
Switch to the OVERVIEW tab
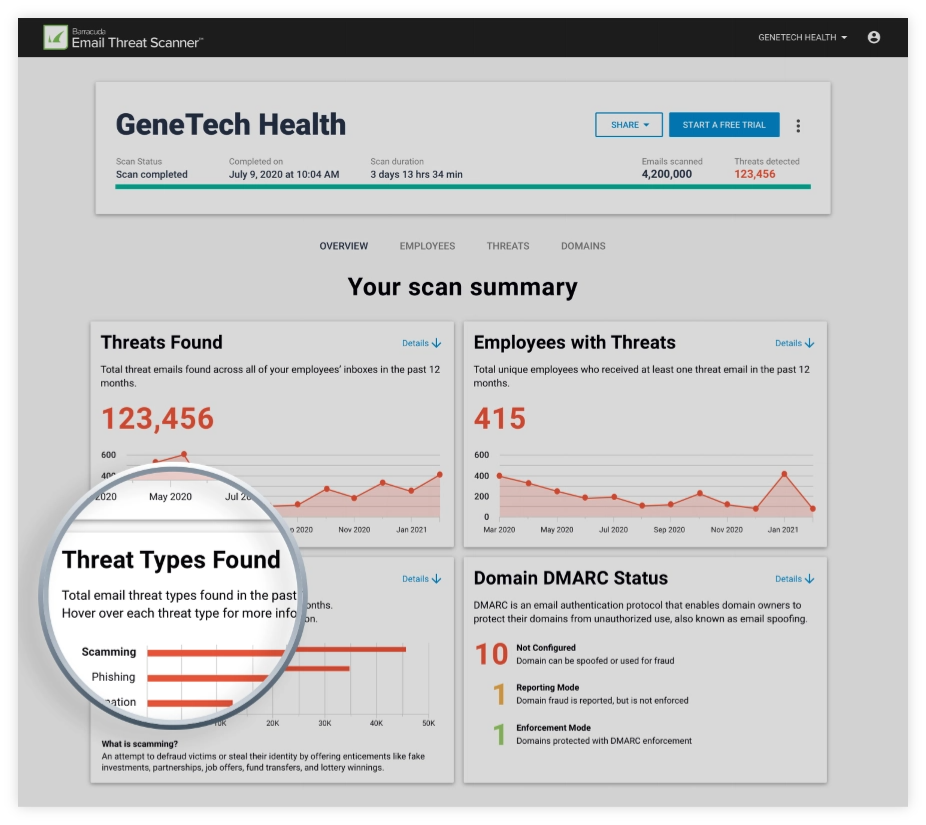344,246
